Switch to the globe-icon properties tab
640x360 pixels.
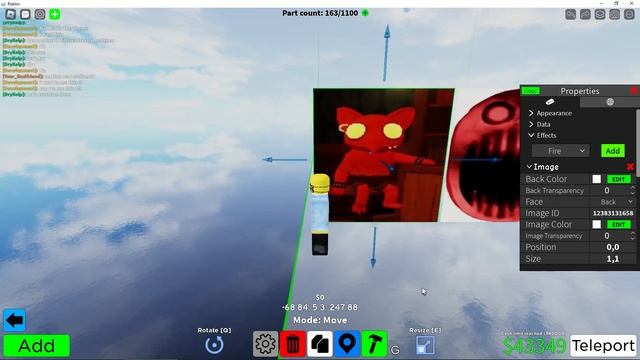[610, 102]
